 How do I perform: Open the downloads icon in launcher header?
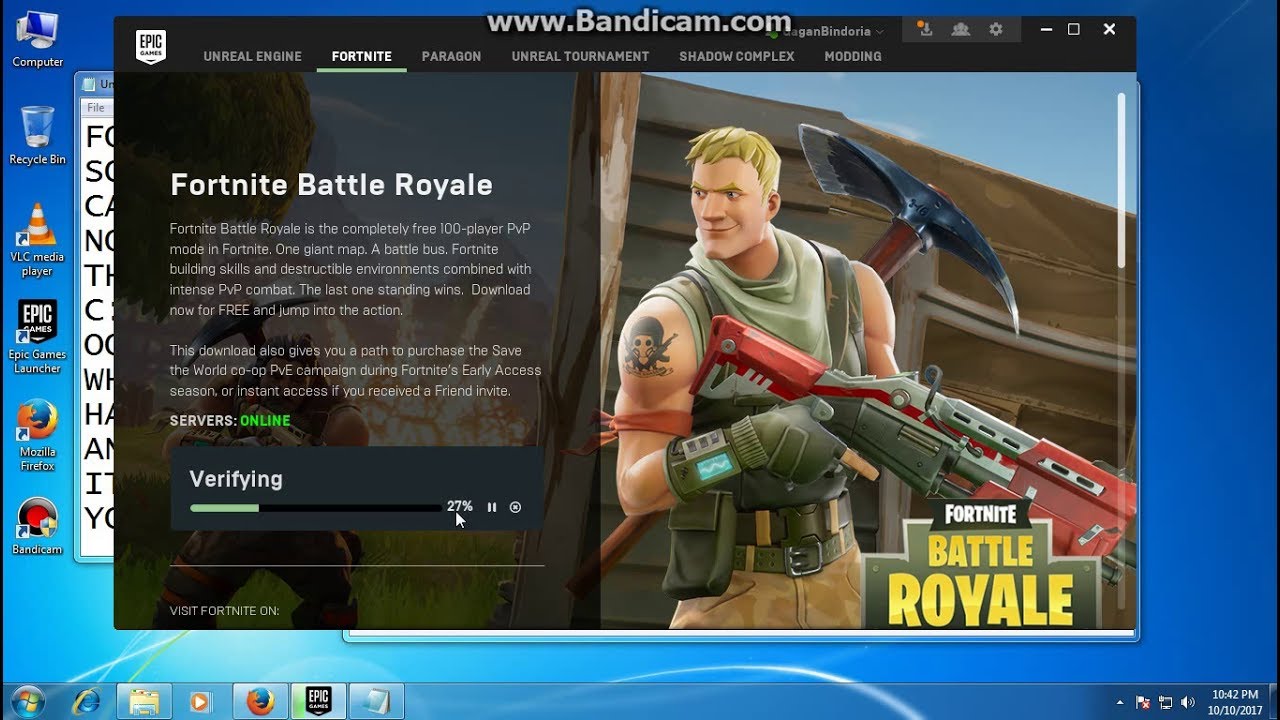[x=926, y=30]
